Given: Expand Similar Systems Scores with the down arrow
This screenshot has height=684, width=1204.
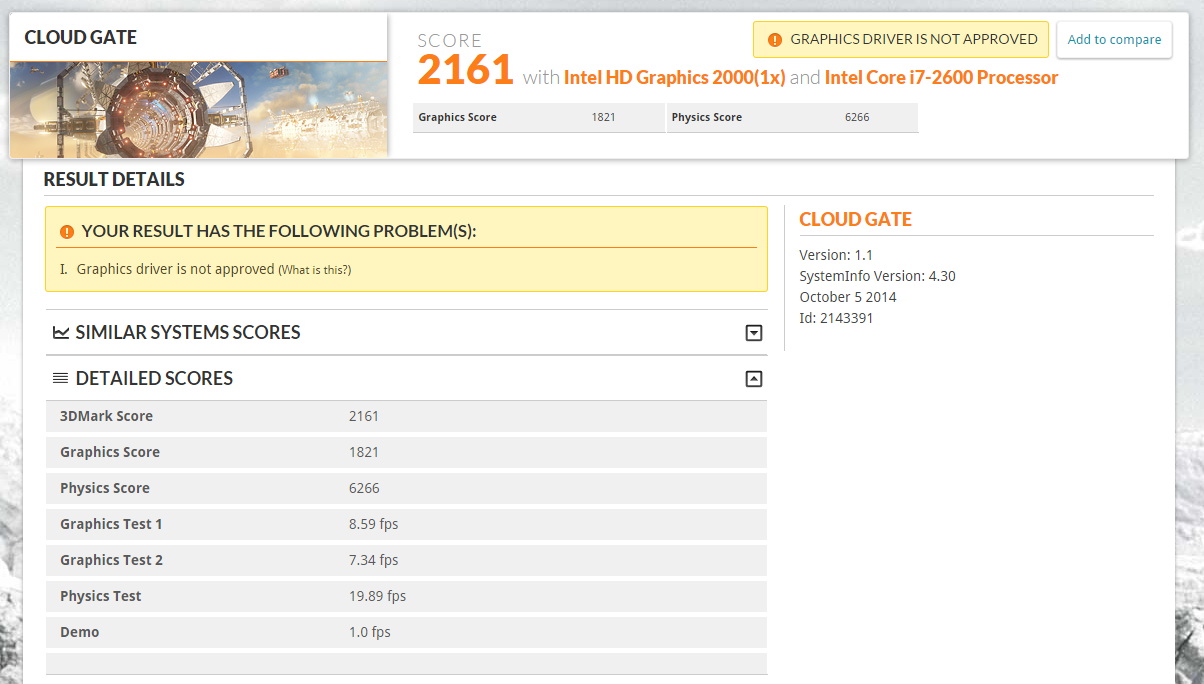Looking at the screenshot, I should pos(754,333).
